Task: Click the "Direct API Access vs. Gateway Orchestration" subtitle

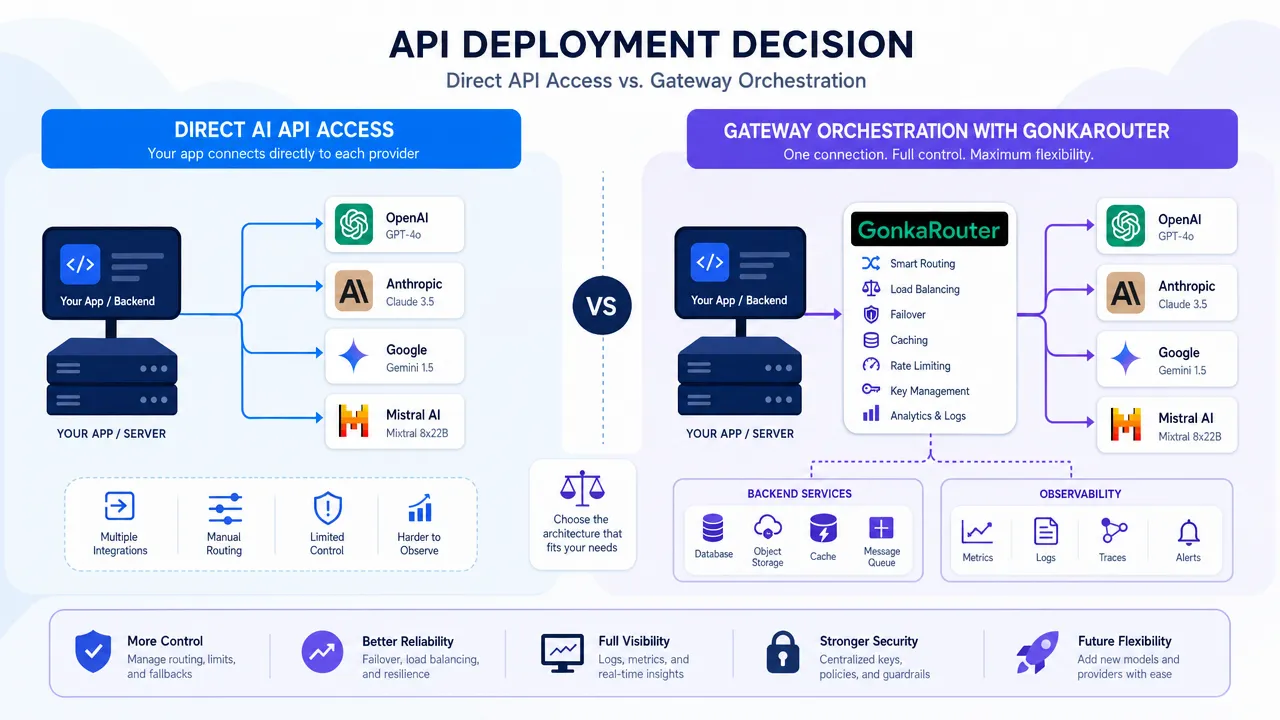Action: point(656,80)
